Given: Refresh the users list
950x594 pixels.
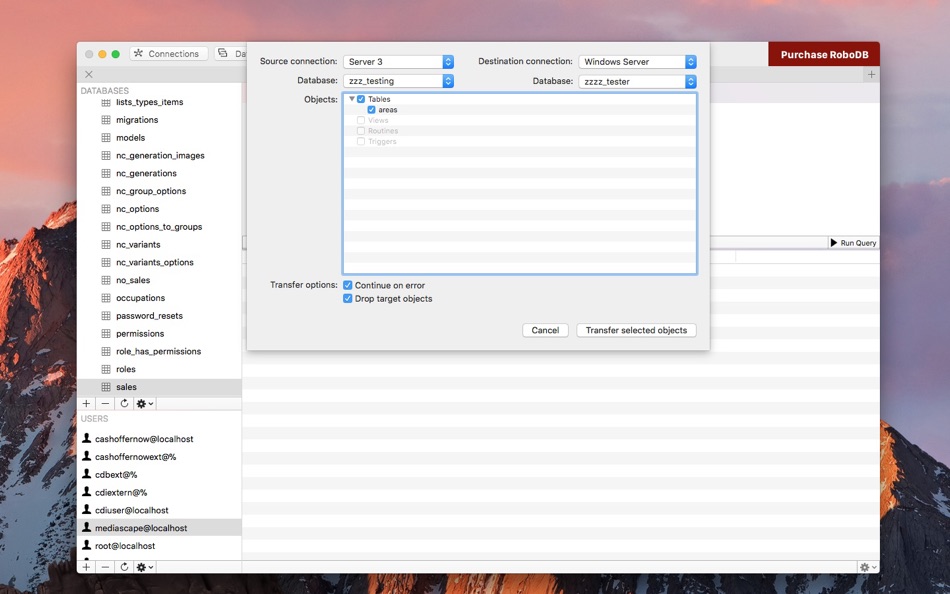Looking at the screenshot, I should [x=124, y=567].
